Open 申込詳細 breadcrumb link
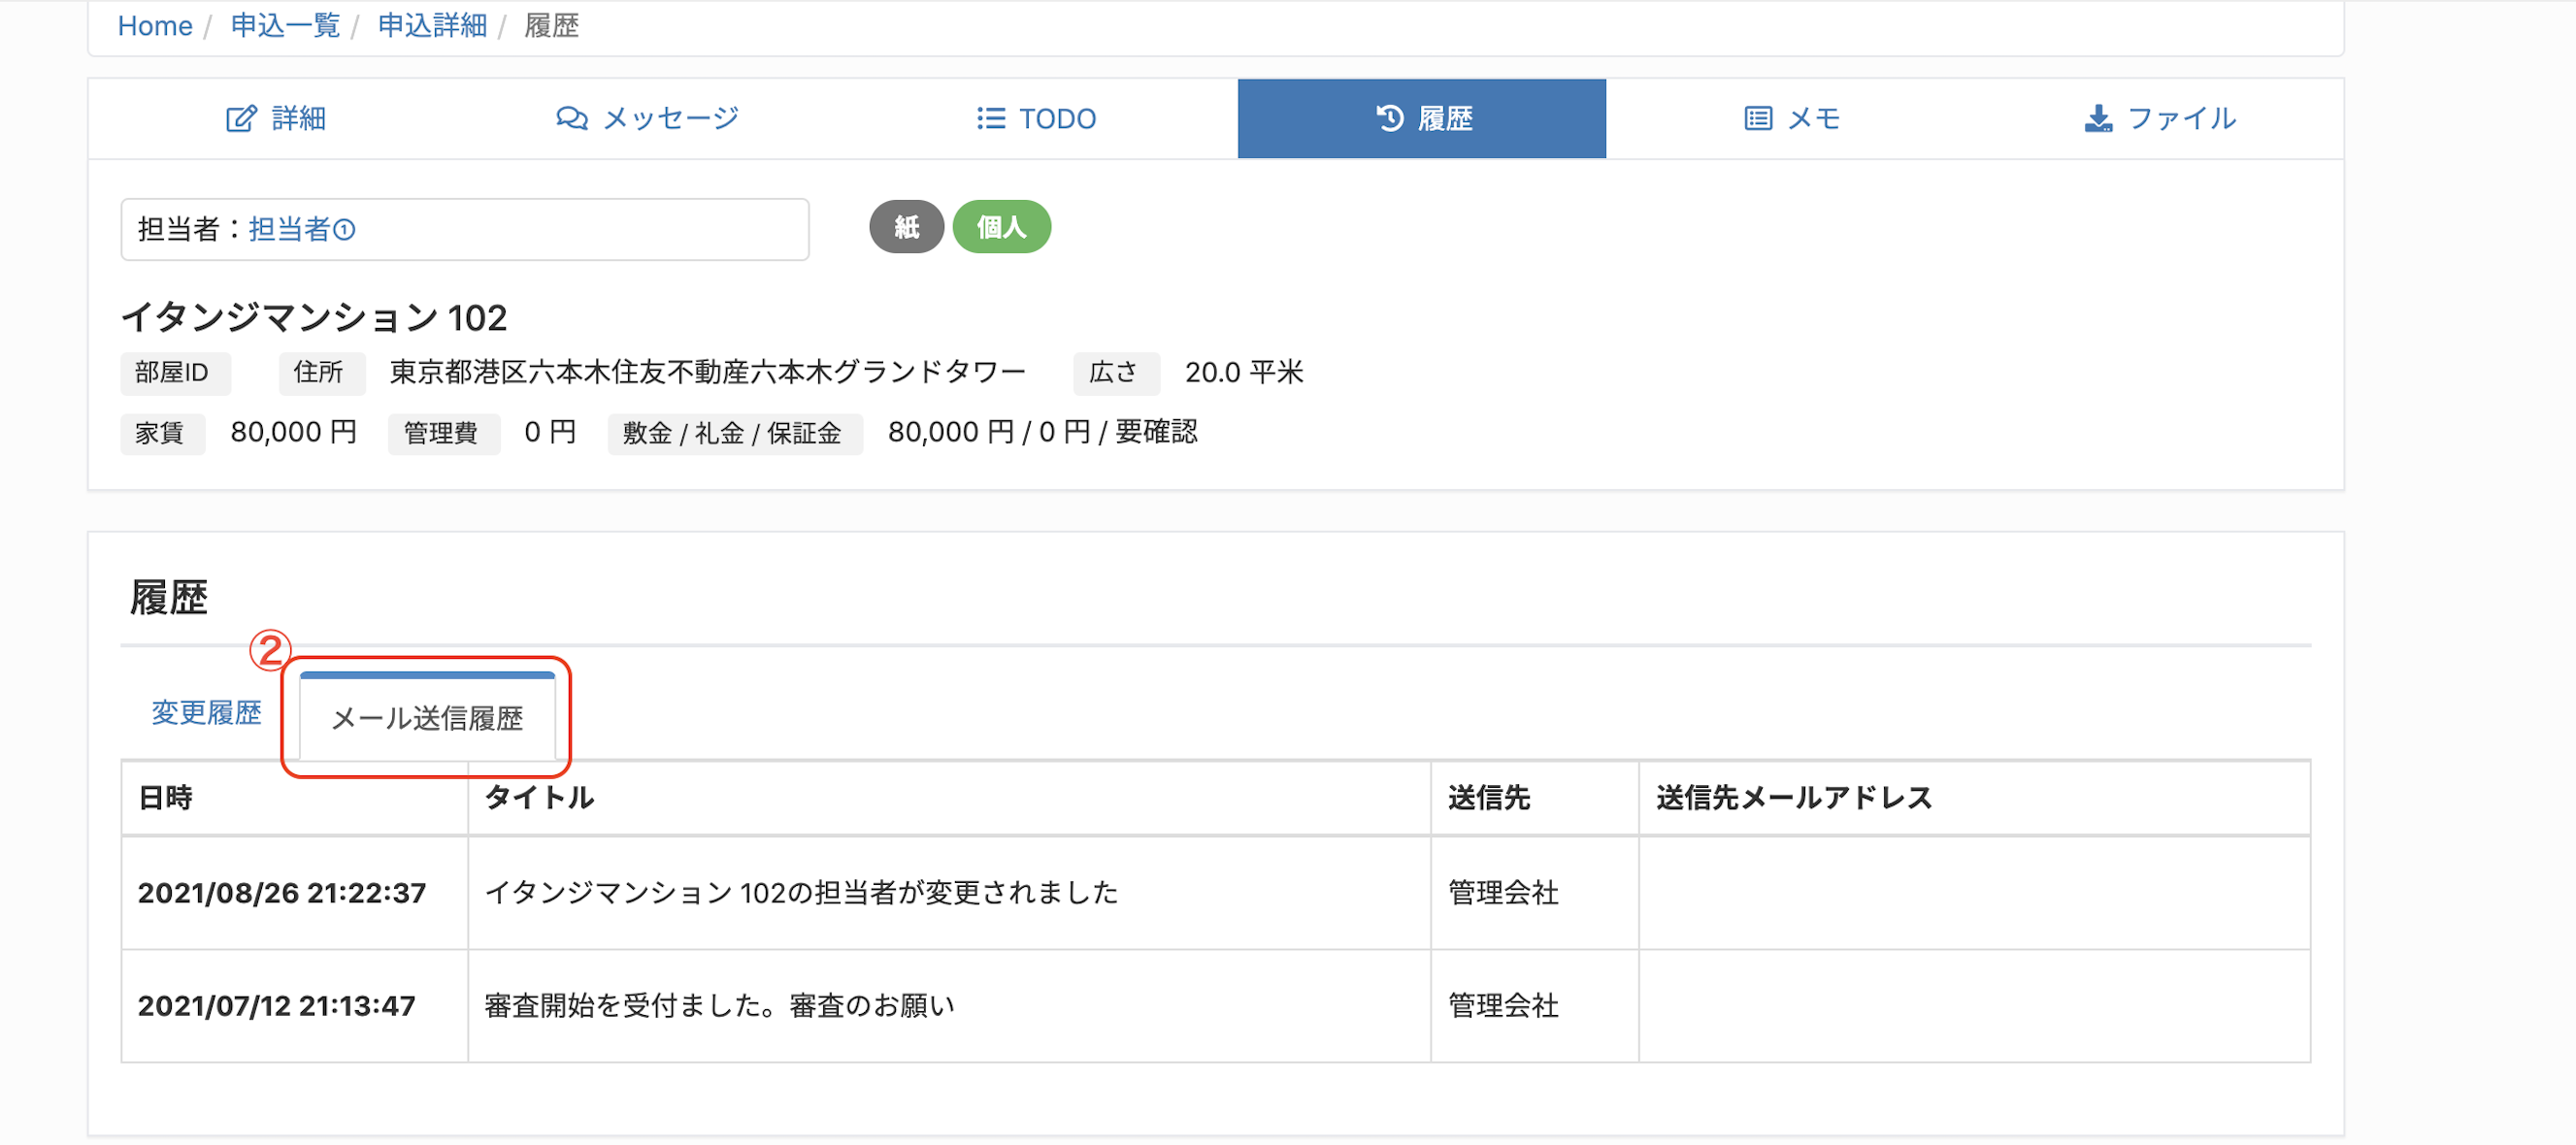 pyautogui.click(x=432, y=26)
